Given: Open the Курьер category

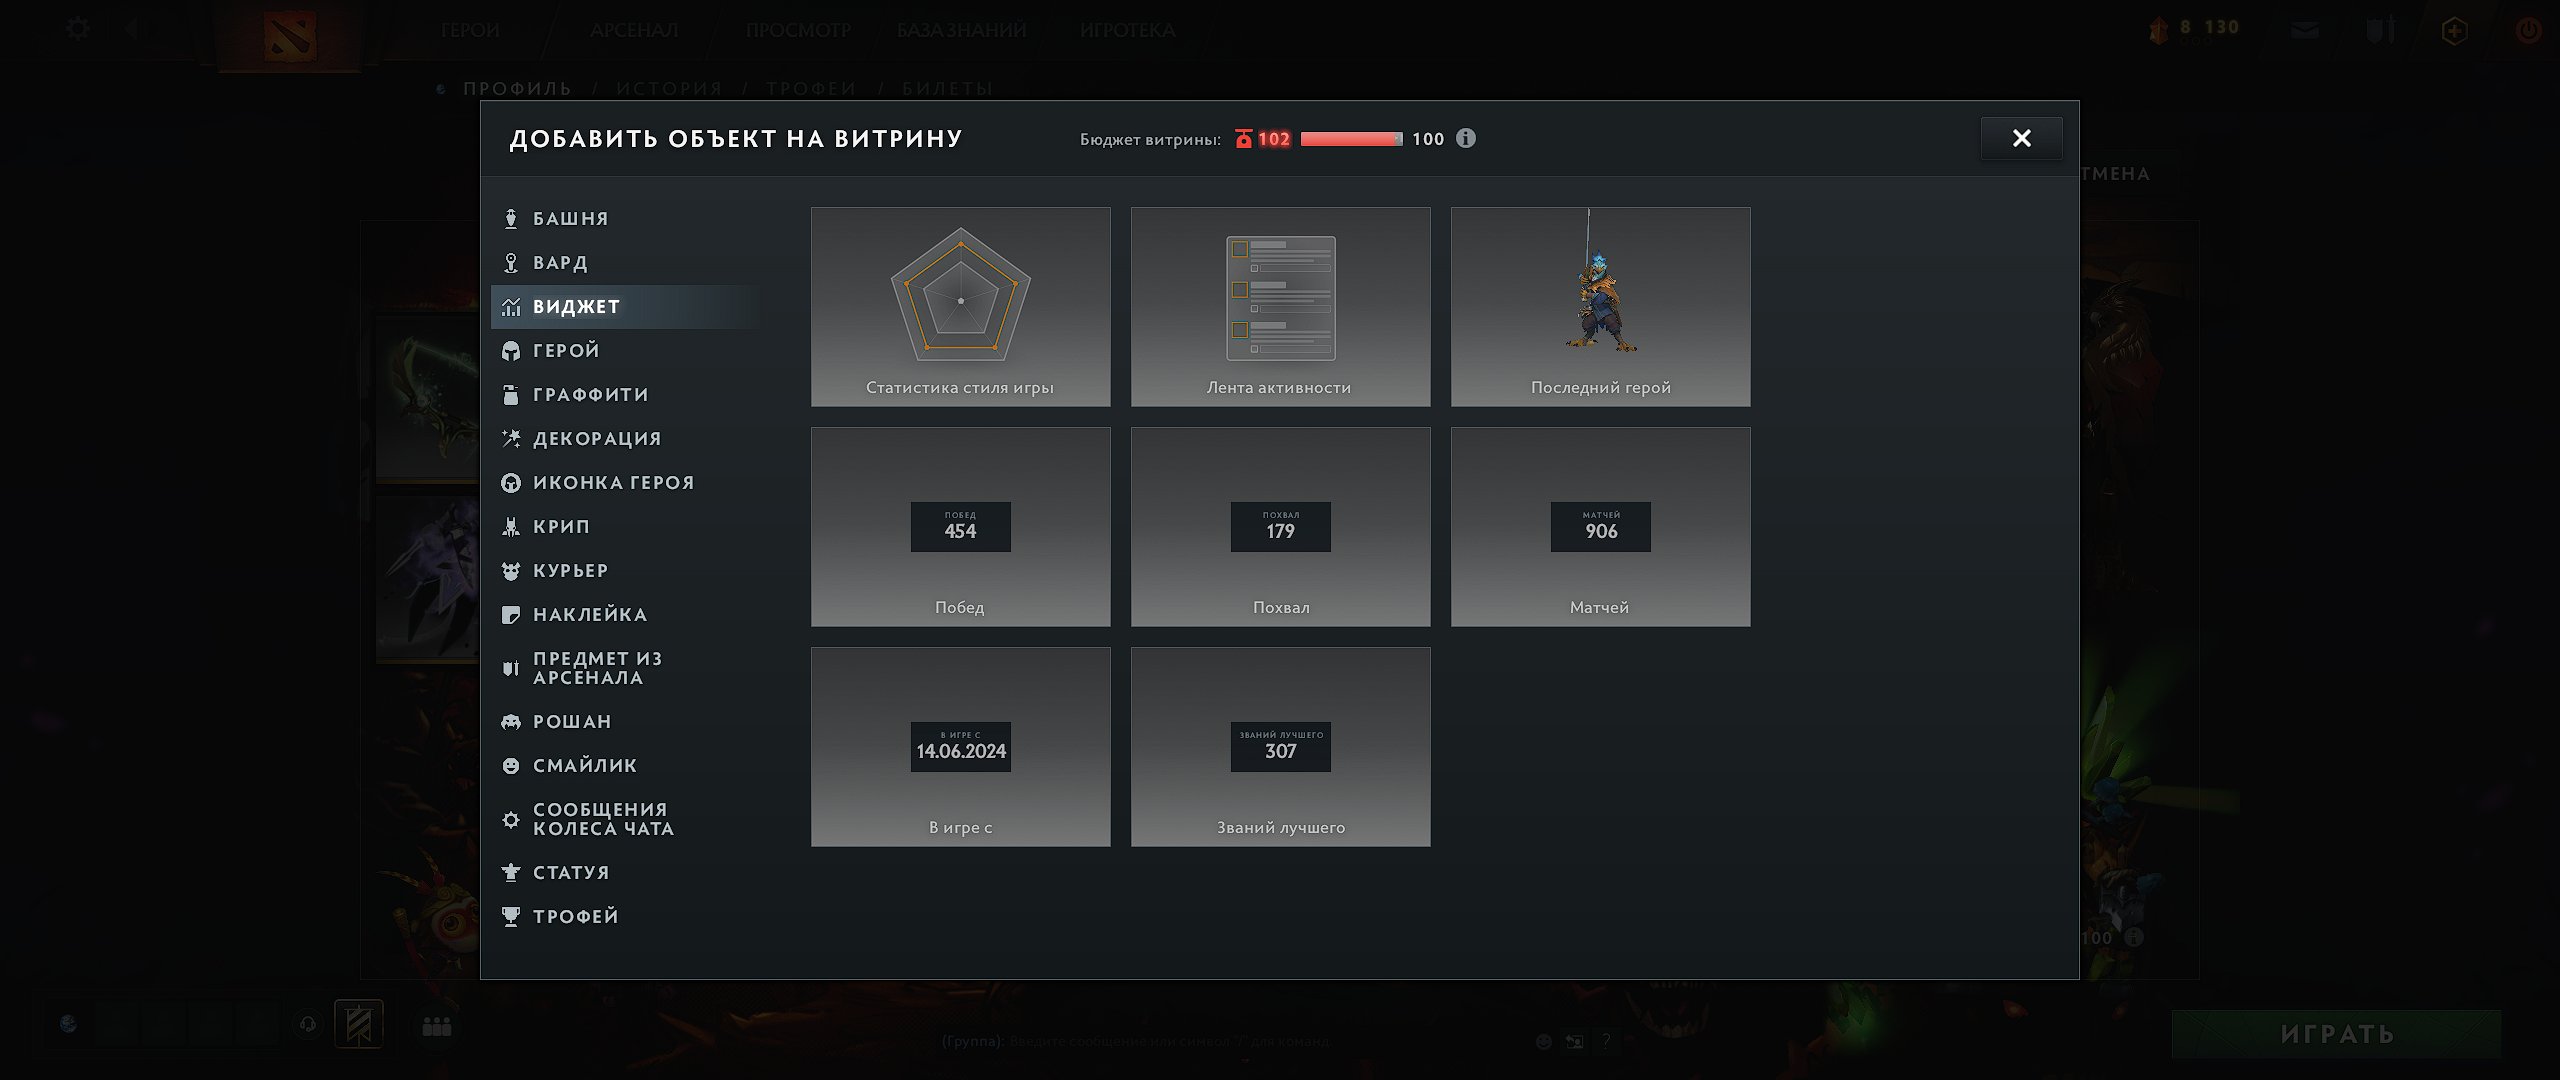Looking at the screenshot, I should 625,570.
